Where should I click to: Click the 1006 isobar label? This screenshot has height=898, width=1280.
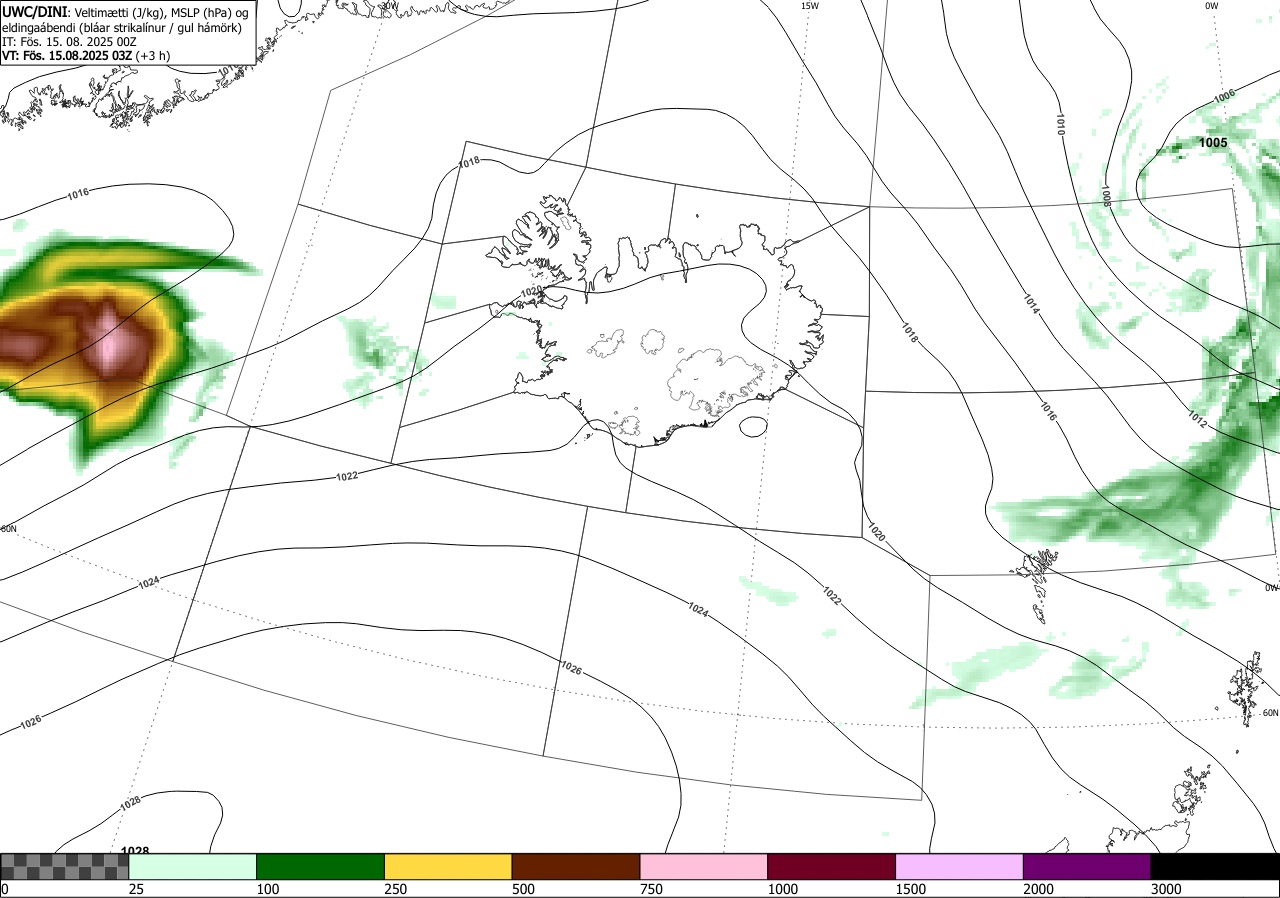[1223, 97]
